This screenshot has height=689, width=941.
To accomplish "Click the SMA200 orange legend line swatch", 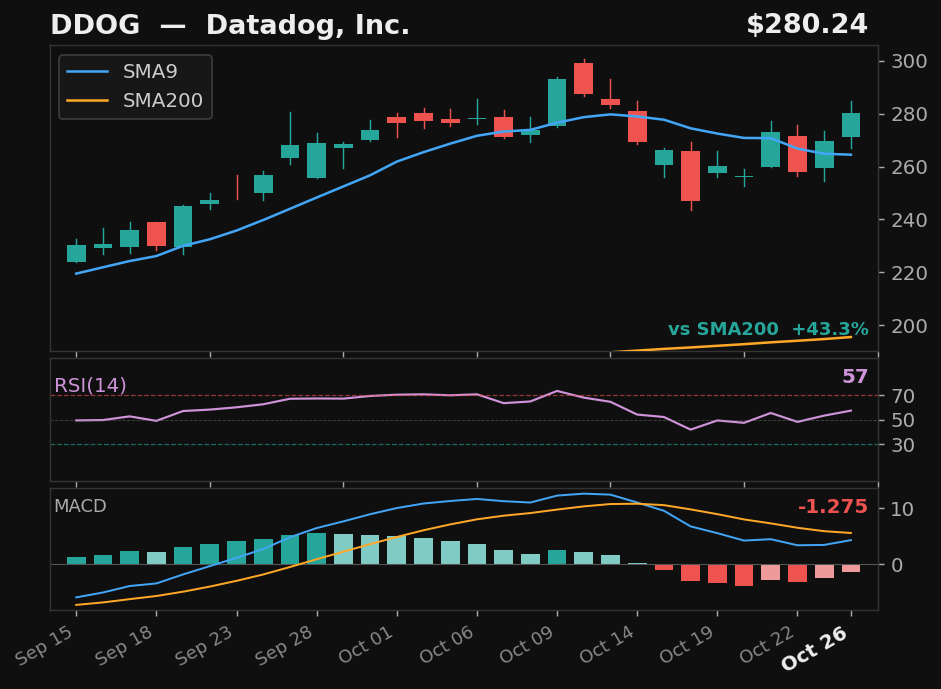I will coord(88,100).
